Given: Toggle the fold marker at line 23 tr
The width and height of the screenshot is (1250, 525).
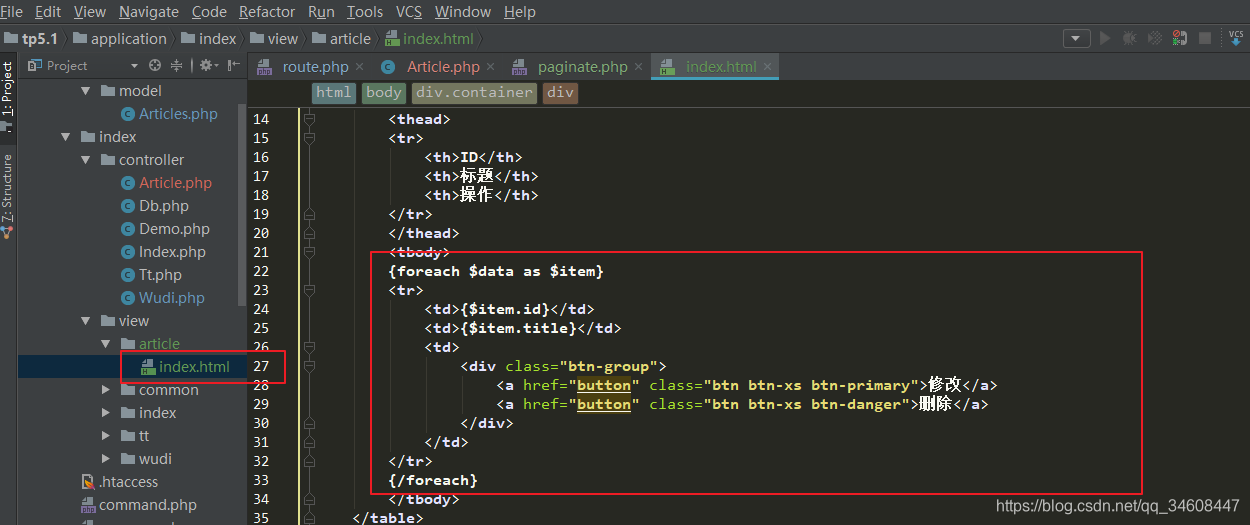Looking at the screenshot, I should [310, 290].
